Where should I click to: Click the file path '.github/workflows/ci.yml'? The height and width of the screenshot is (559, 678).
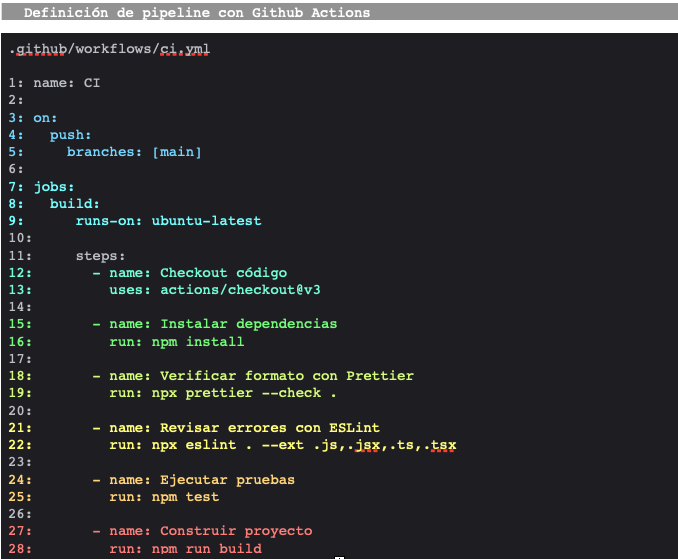[109, 49]
